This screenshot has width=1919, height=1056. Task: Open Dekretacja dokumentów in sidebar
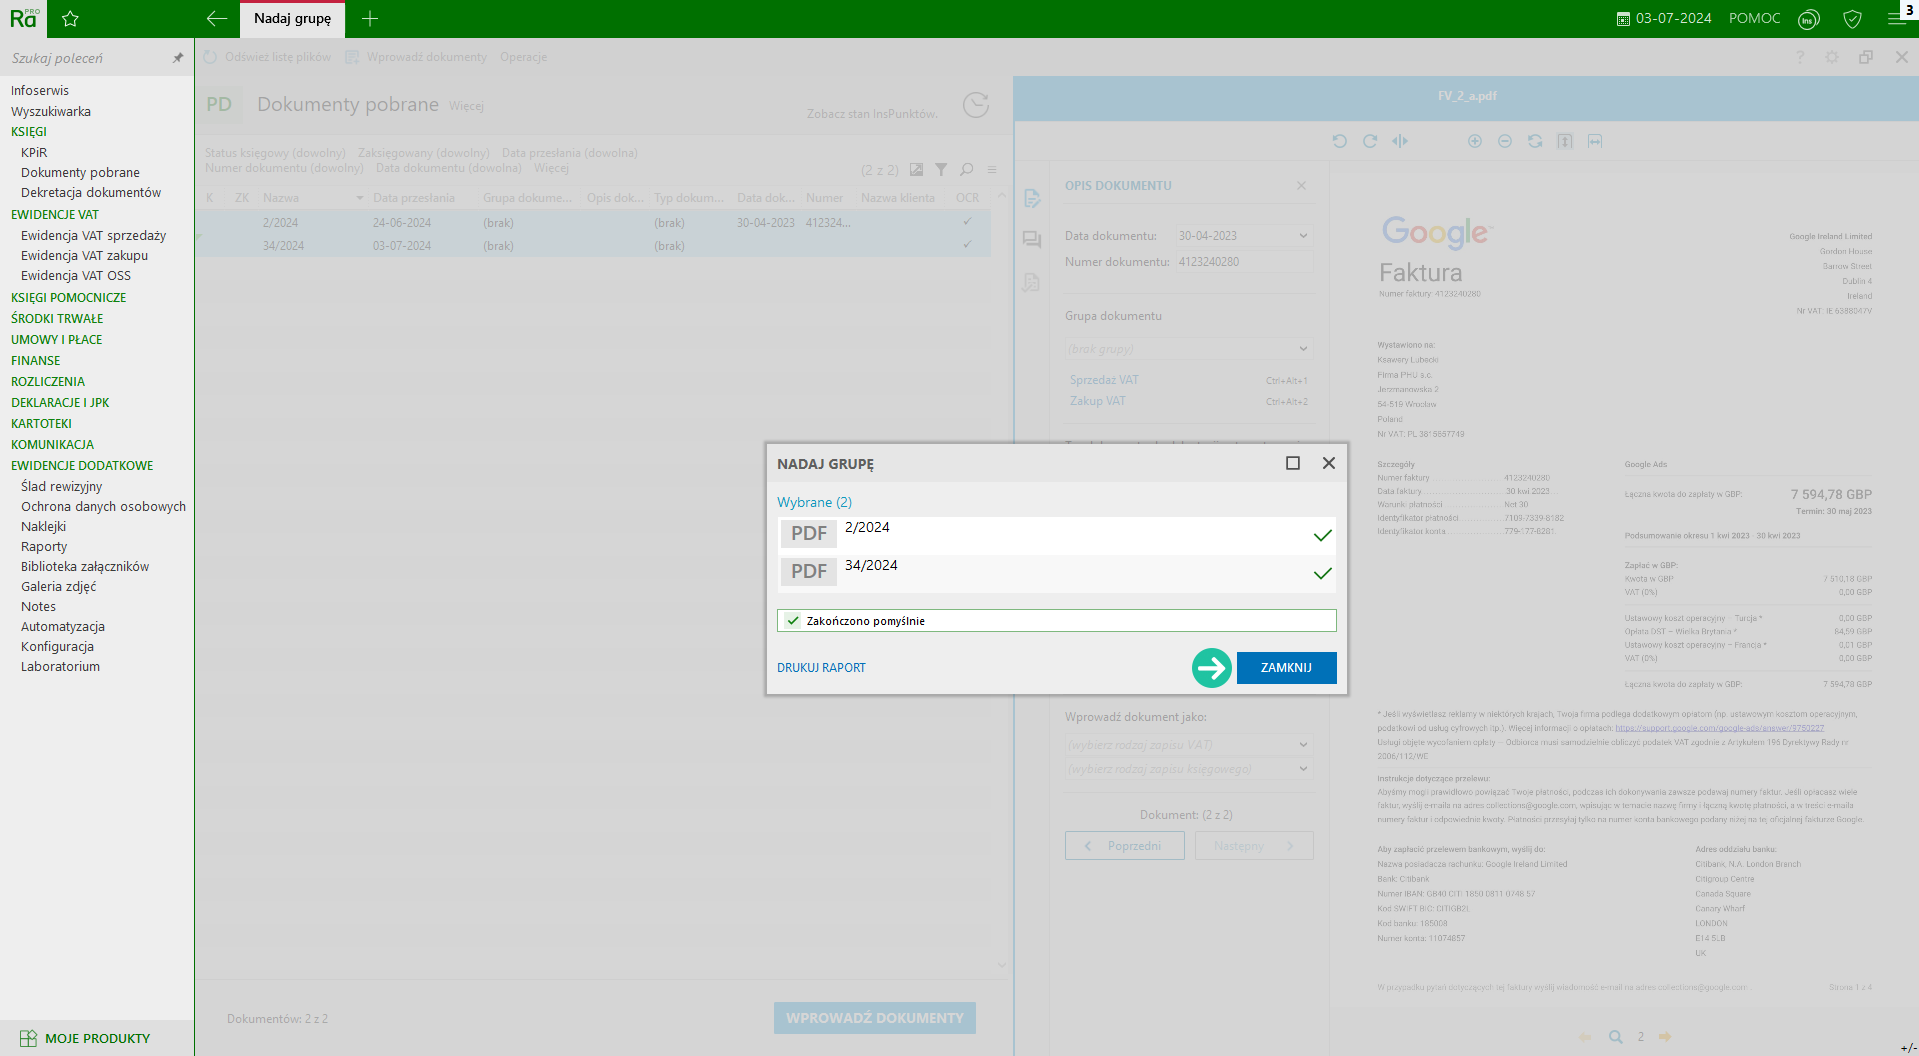(x=91, y=192)
